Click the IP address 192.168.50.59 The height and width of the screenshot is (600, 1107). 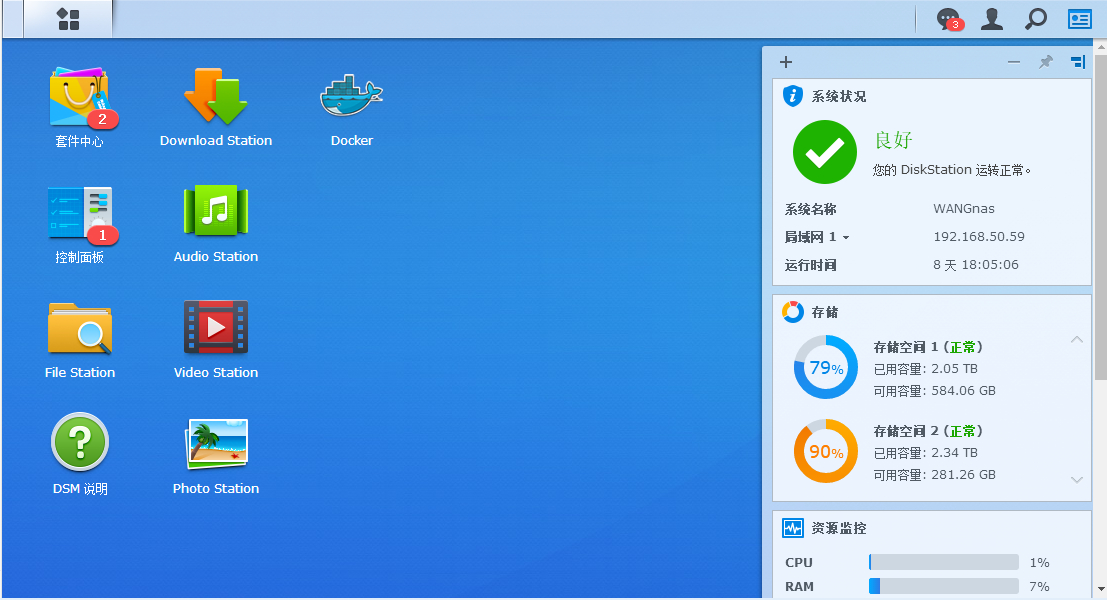pos(979,236)
